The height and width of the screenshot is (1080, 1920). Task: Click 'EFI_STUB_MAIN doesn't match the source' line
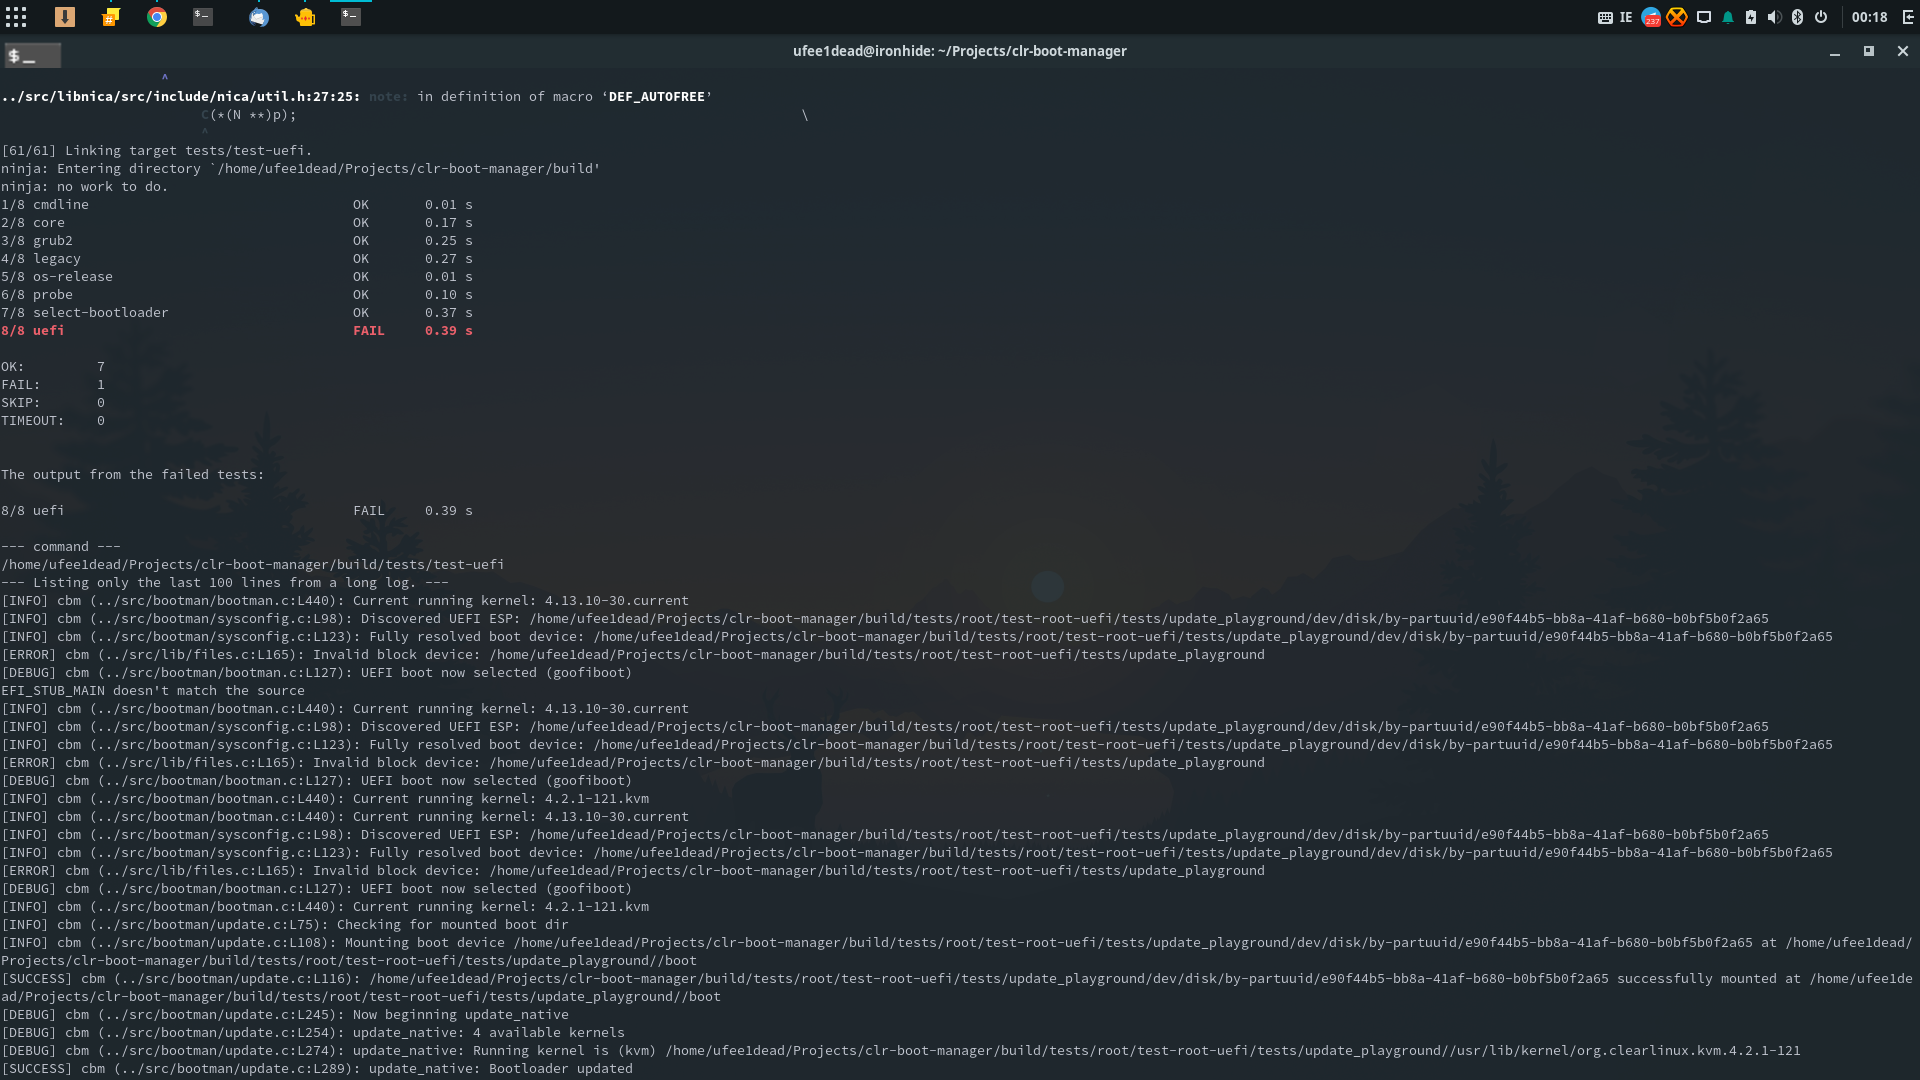pyautogui.click(x=153, y=691)
